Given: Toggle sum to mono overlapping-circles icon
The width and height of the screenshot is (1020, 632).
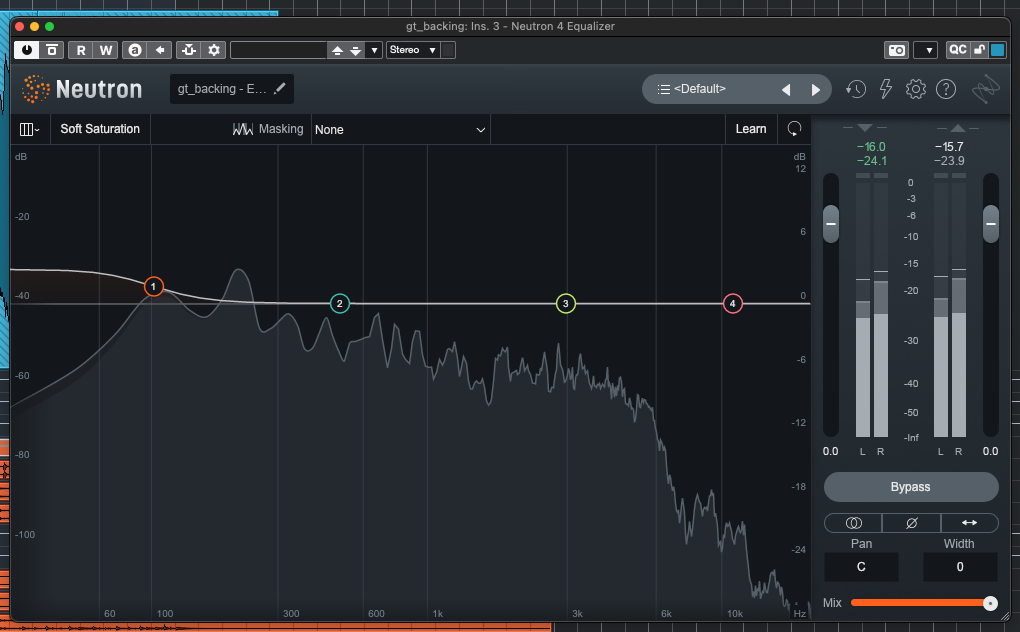Looking at the screenshot, I should click(x=853, y=523).
